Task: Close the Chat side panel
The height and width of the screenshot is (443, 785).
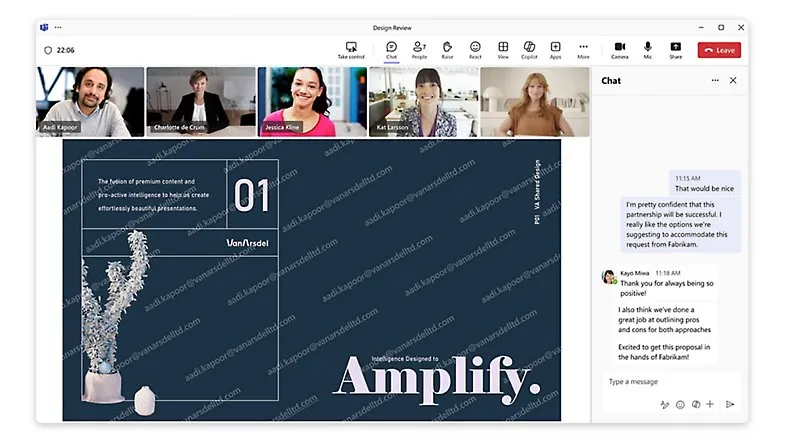Action: pyautogui.click(x=733, y=80)
